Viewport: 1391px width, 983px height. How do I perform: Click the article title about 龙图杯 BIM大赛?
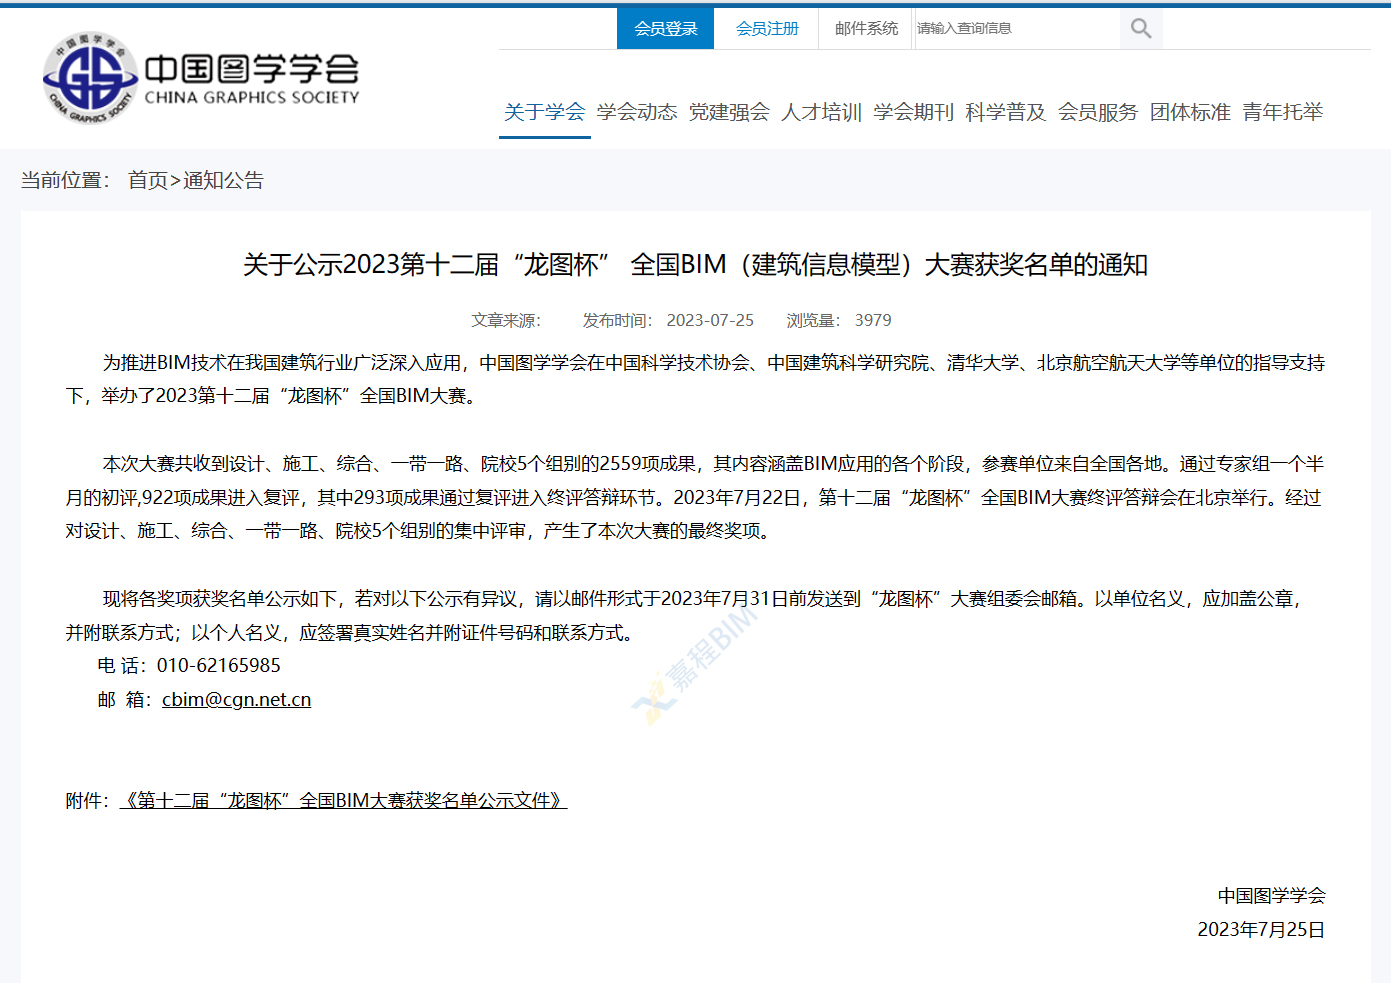pyautogui.click(x=695, y=265)
